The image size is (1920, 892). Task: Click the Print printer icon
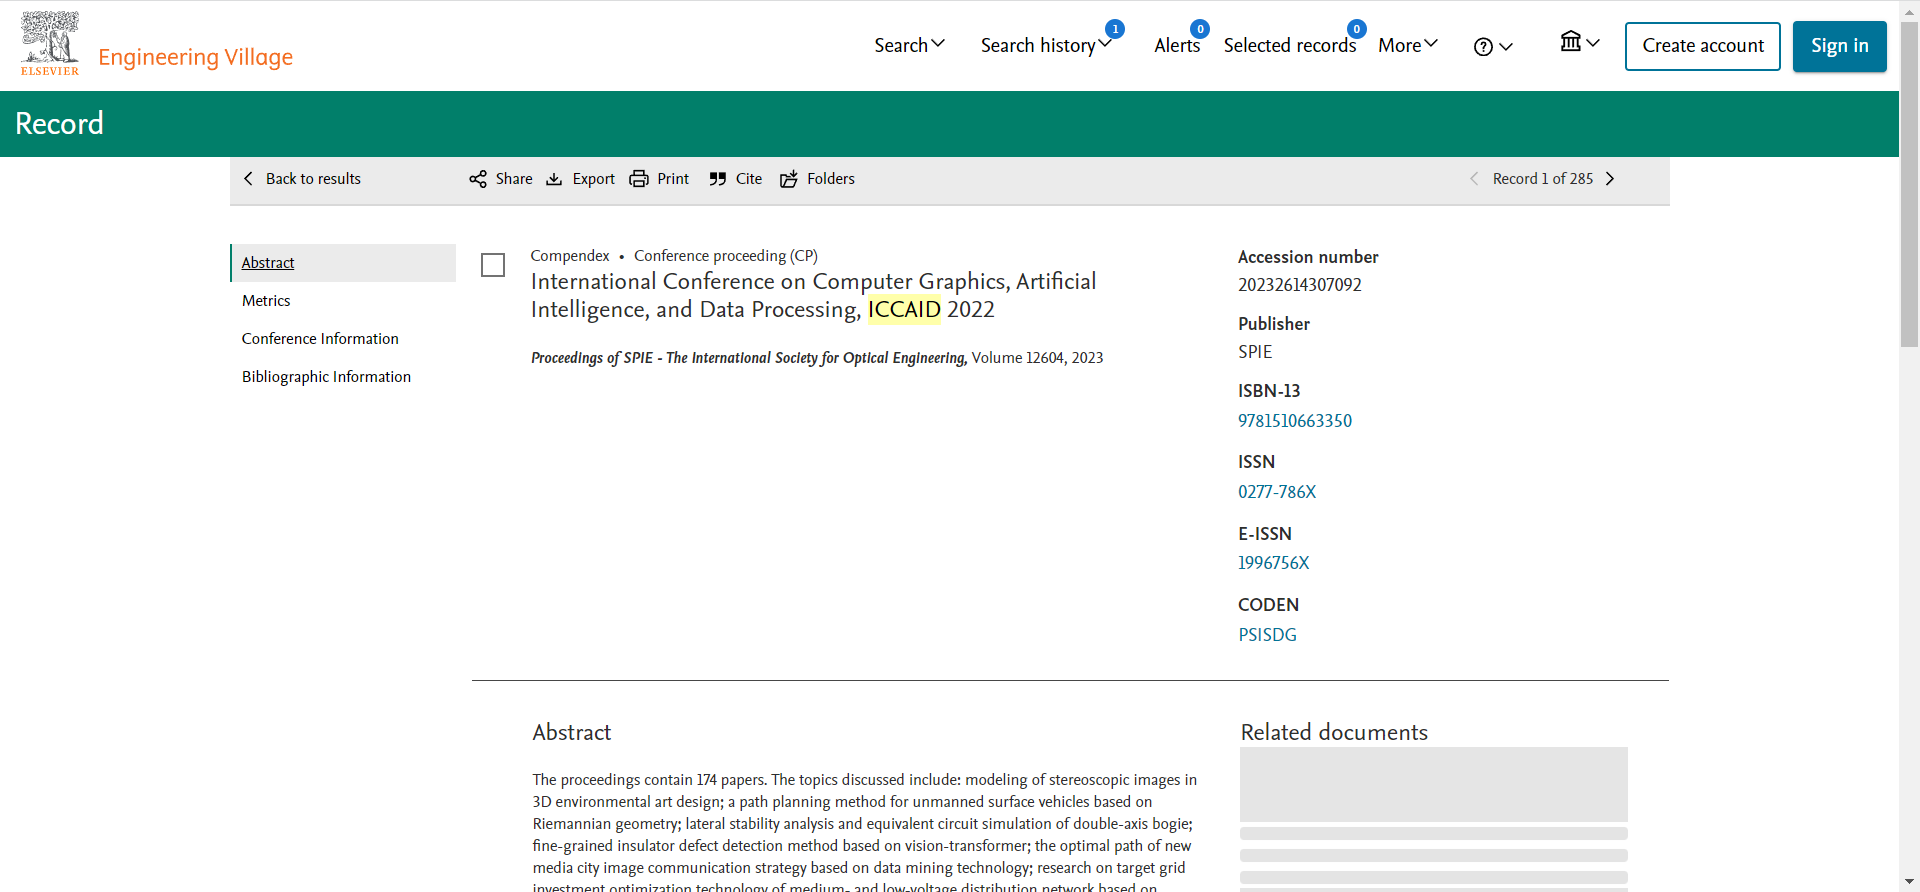coord(639,179)
